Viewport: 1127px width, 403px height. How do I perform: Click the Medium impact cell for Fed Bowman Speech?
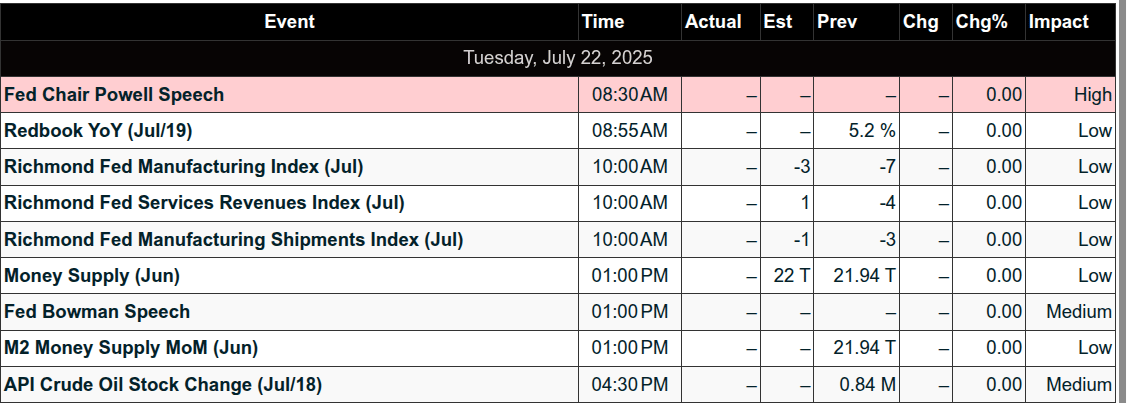coord(1078,312)
